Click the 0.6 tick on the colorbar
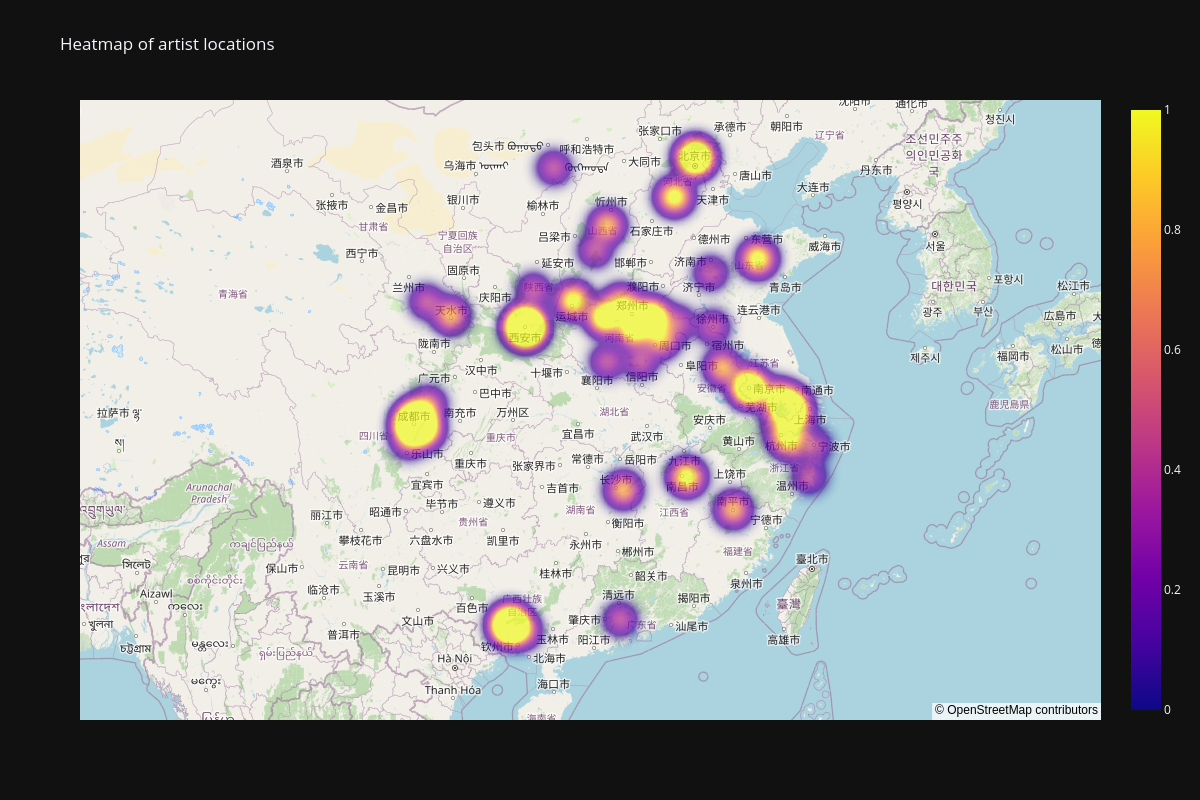Screen dimensions: 1200x800 (1145, 350)
